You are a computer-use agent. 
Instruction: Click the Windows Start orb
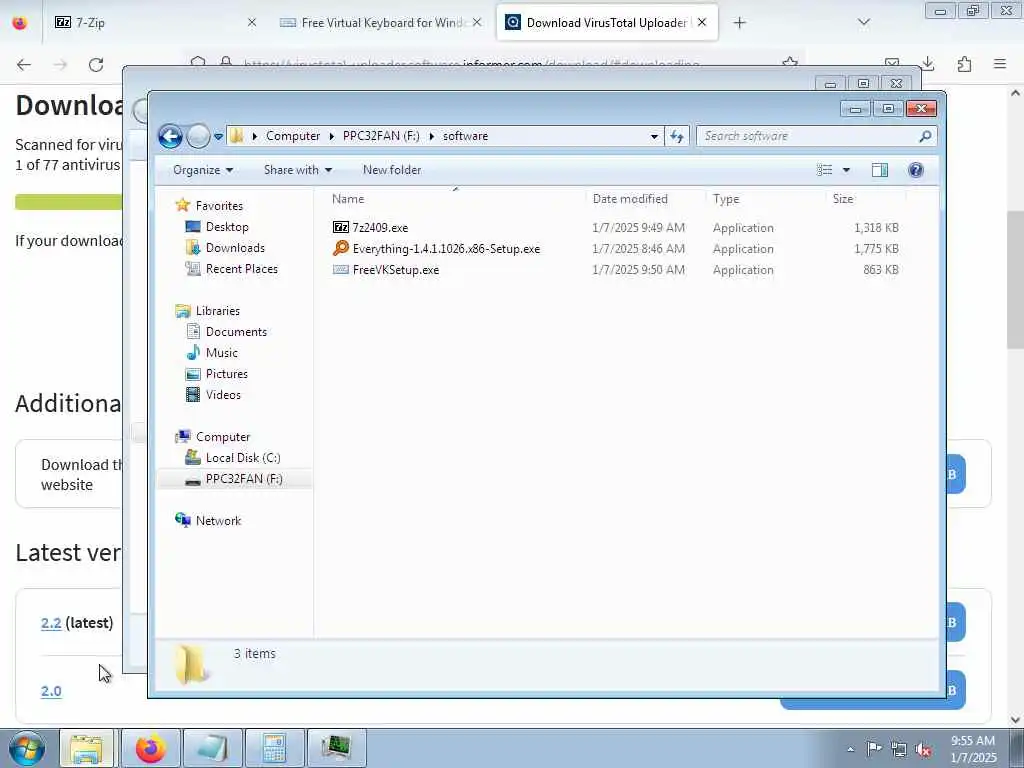[27, 748]
